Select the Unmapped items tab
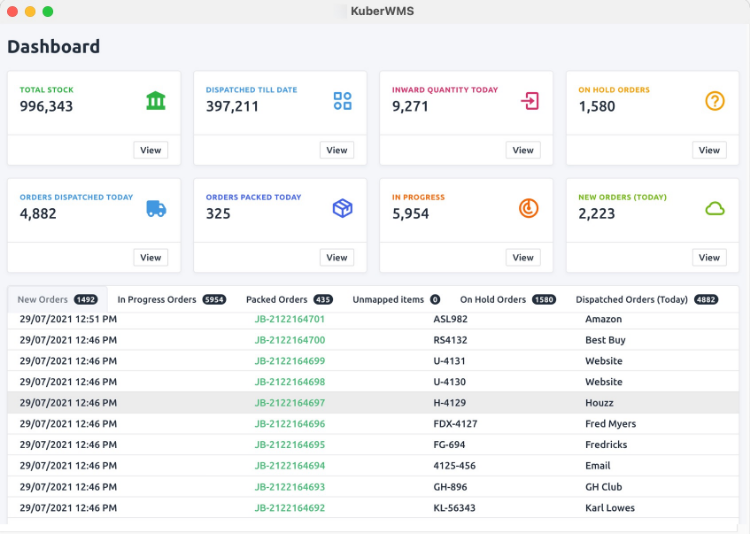Image resolution: width=750 pixels, height=534 pixels. 388,299
